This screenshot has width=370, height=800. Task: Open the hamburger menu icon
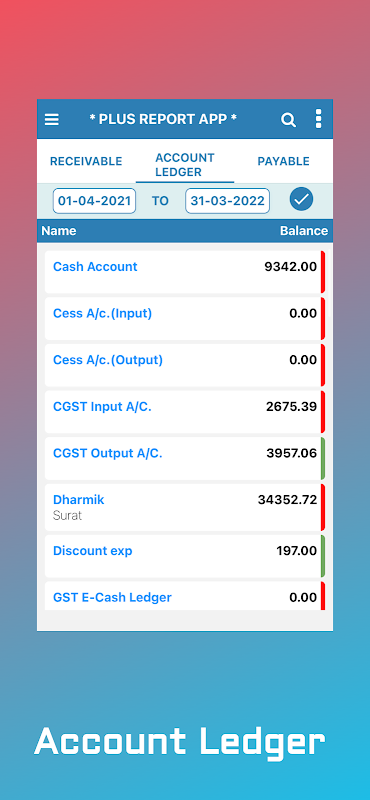click(x=52, y=119)
